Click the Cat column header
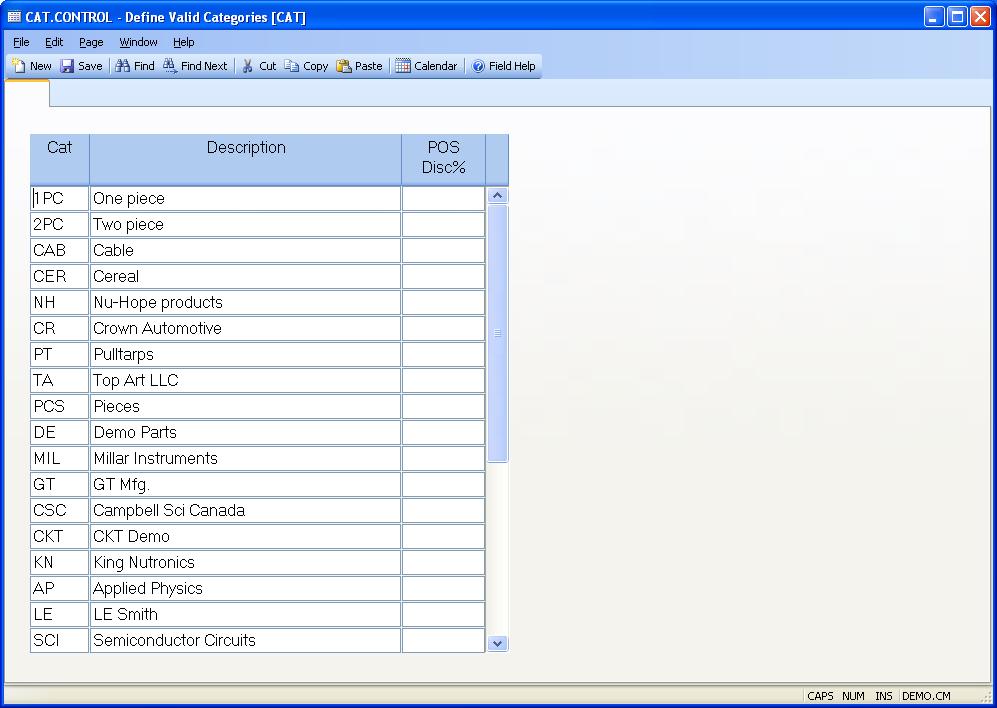The image size is (997, 708). 60,159
